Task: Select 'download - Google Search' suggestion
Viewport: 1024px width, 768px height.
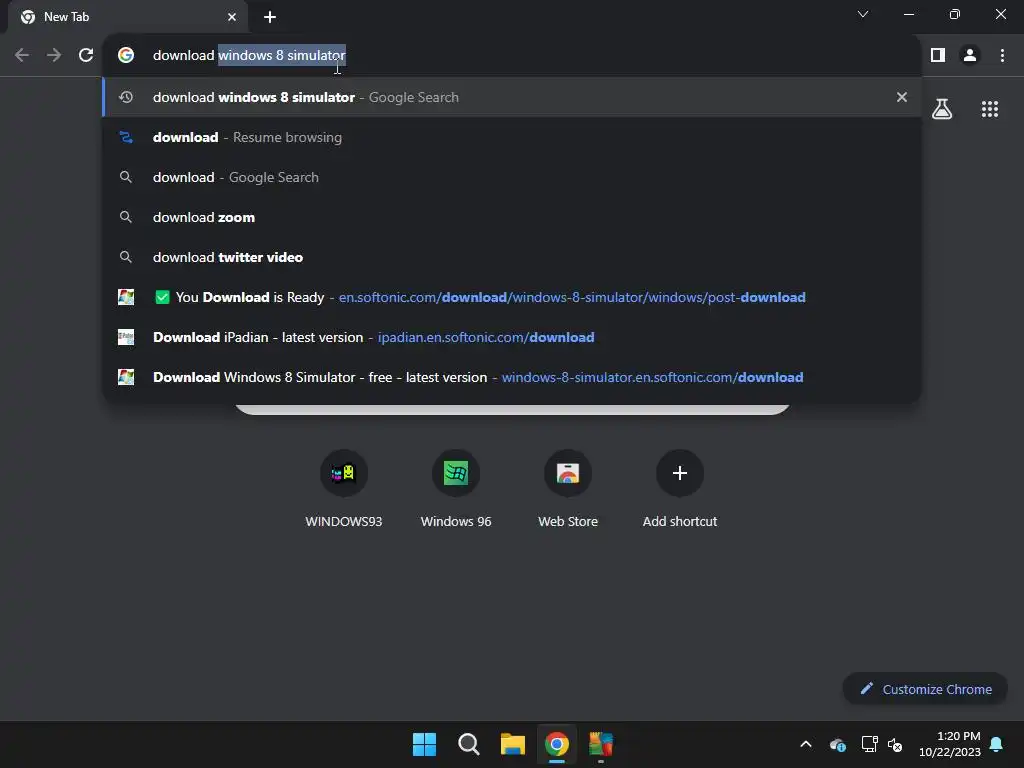Action: point(512,177)
